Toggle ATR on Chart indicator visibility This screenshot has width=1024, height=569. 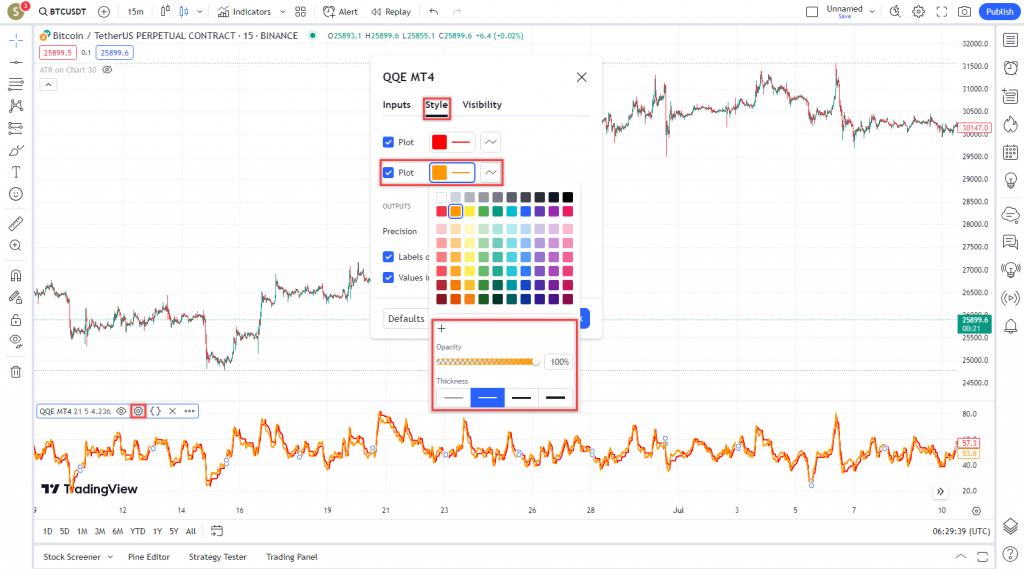tap(108, 70)
